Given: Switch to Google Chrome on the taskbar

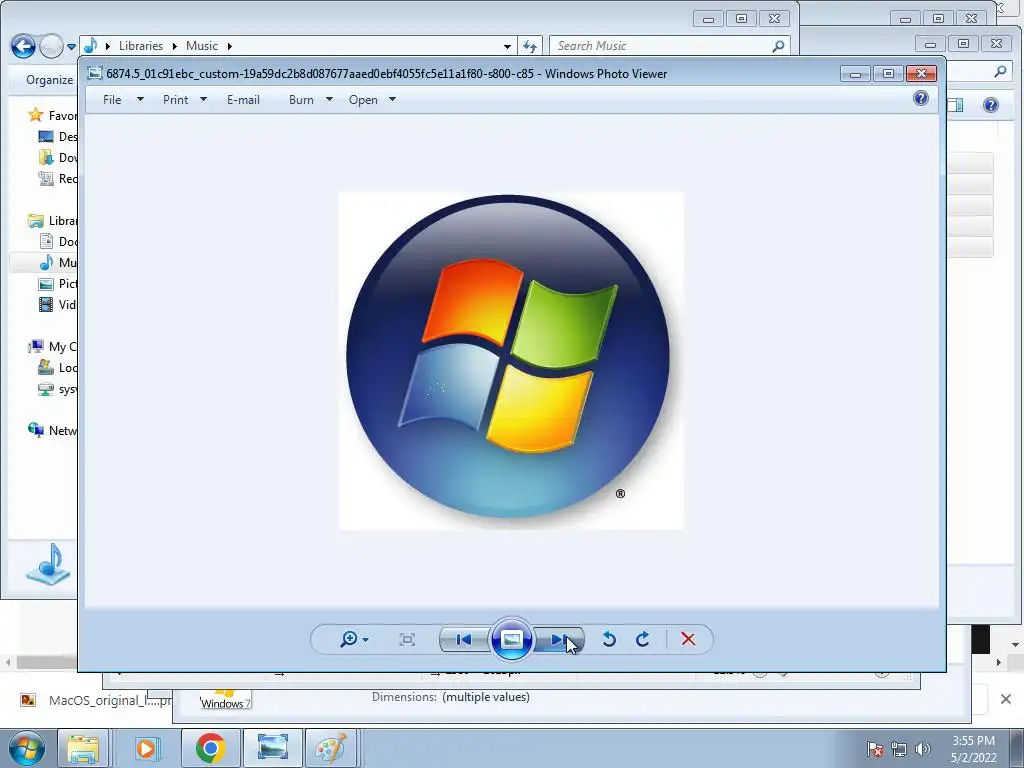Looking at the screenshot, I should pyautogui.click(x=210, y=748).
